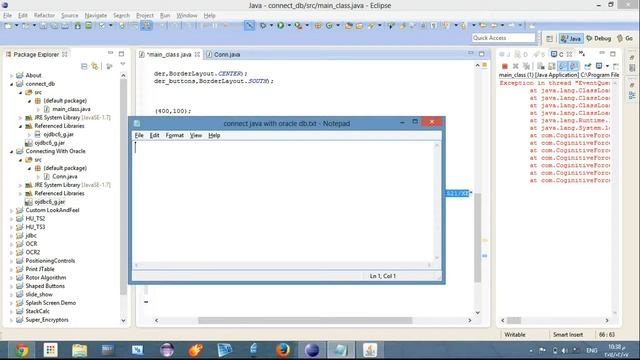Click the New Java Class icon

click(x=329, y=26)
